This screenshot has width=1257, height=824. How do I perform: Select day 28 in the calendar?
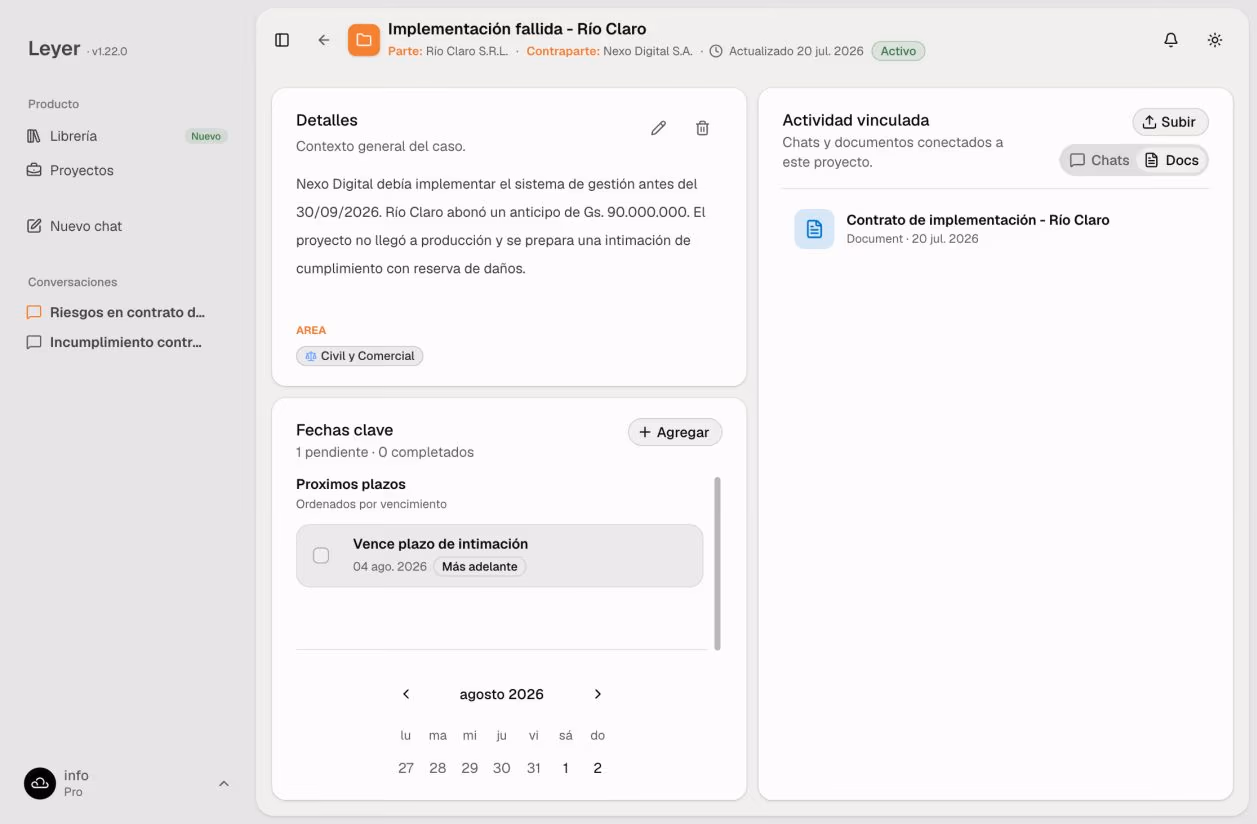tap(438, 768)
